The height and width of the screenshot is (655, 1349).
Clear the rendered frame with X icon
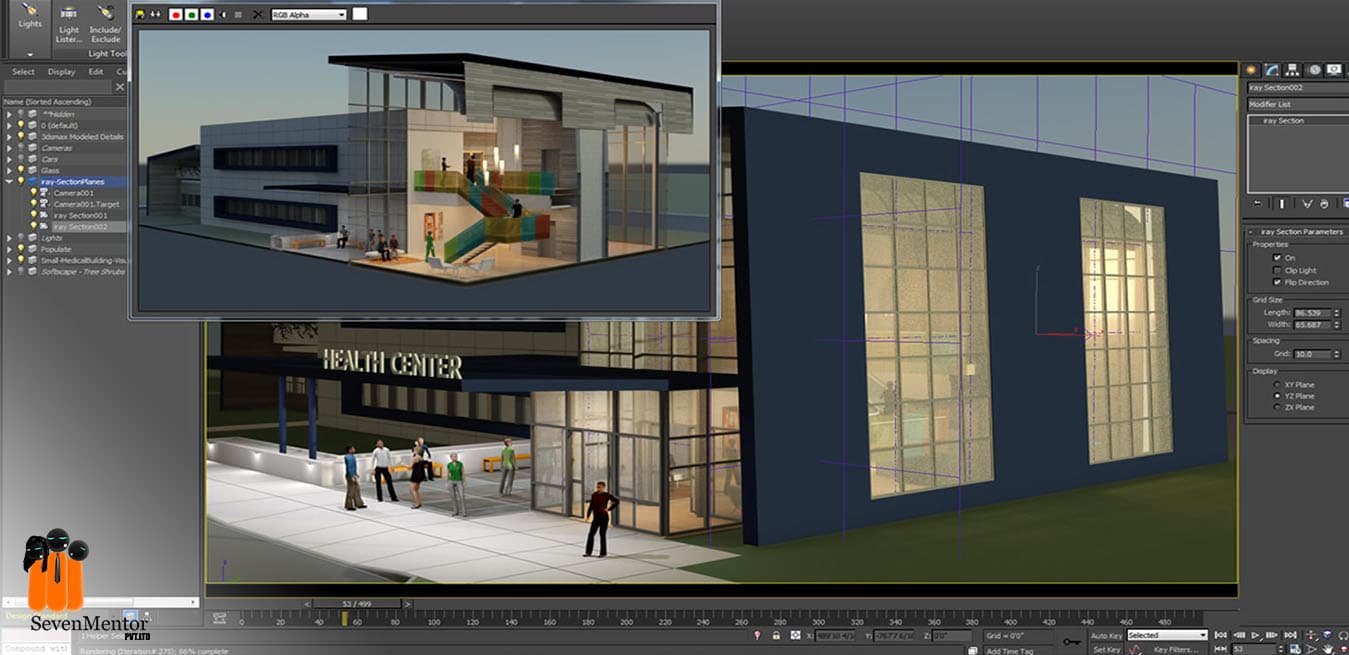click(257, 15)
